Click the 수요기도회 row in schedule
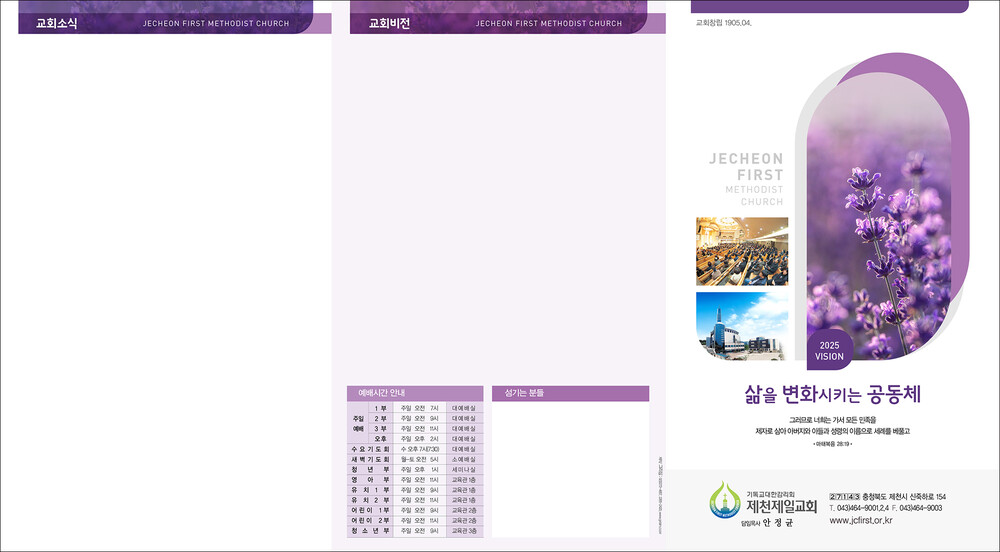 pyautogui.click(x=369, y=449)
